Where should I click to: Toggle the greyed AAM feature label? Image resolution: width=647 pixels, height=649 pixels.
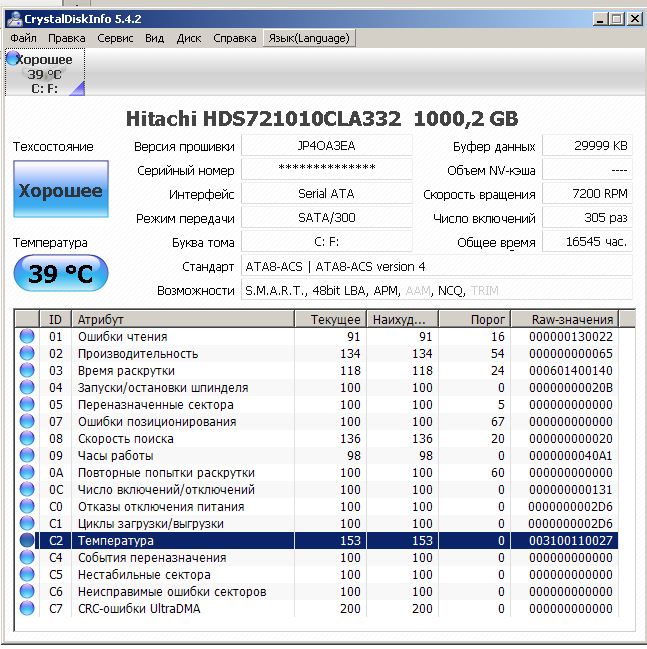point(416,291)
